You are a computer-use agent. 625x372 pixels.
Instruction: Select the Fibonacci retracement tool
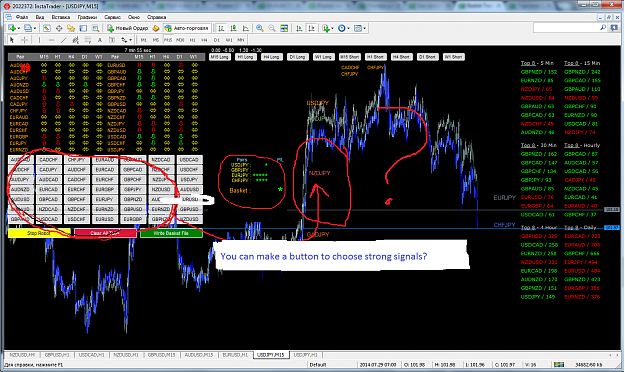(x=88, y=40)
